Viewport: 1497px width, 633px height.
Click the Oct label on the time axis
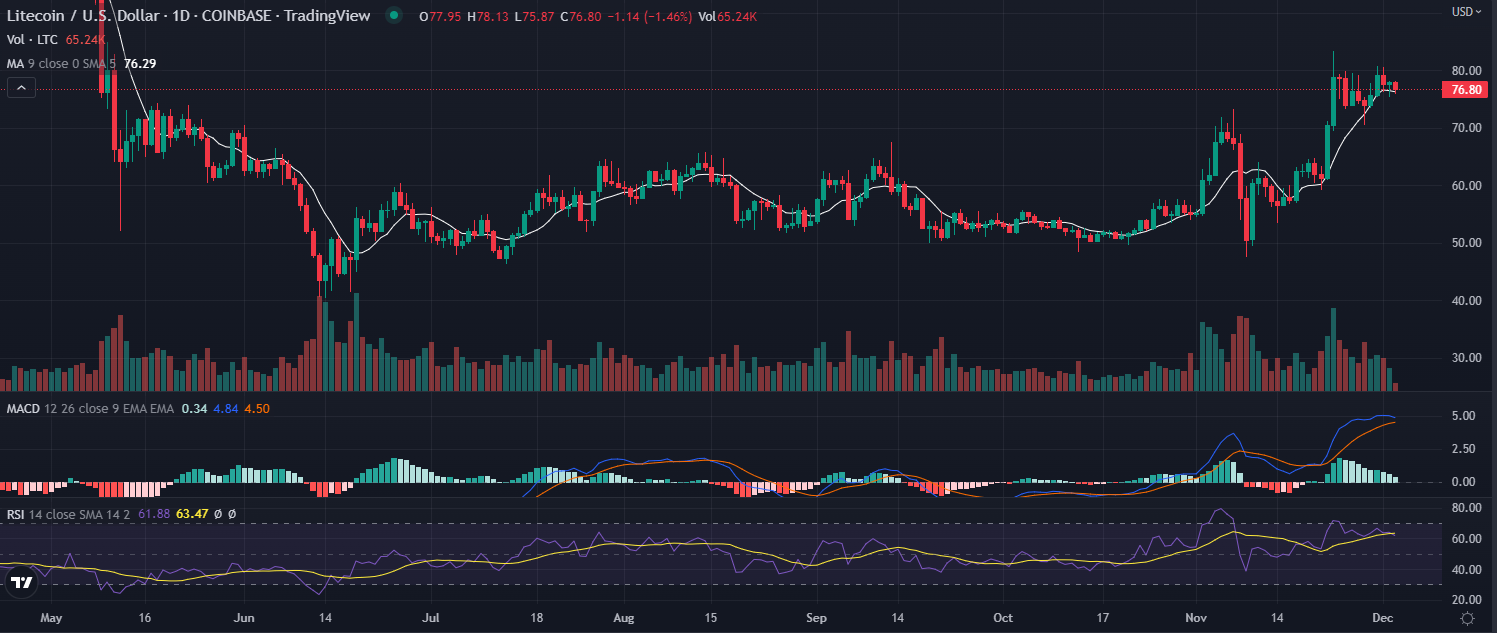coord(1001,619)
